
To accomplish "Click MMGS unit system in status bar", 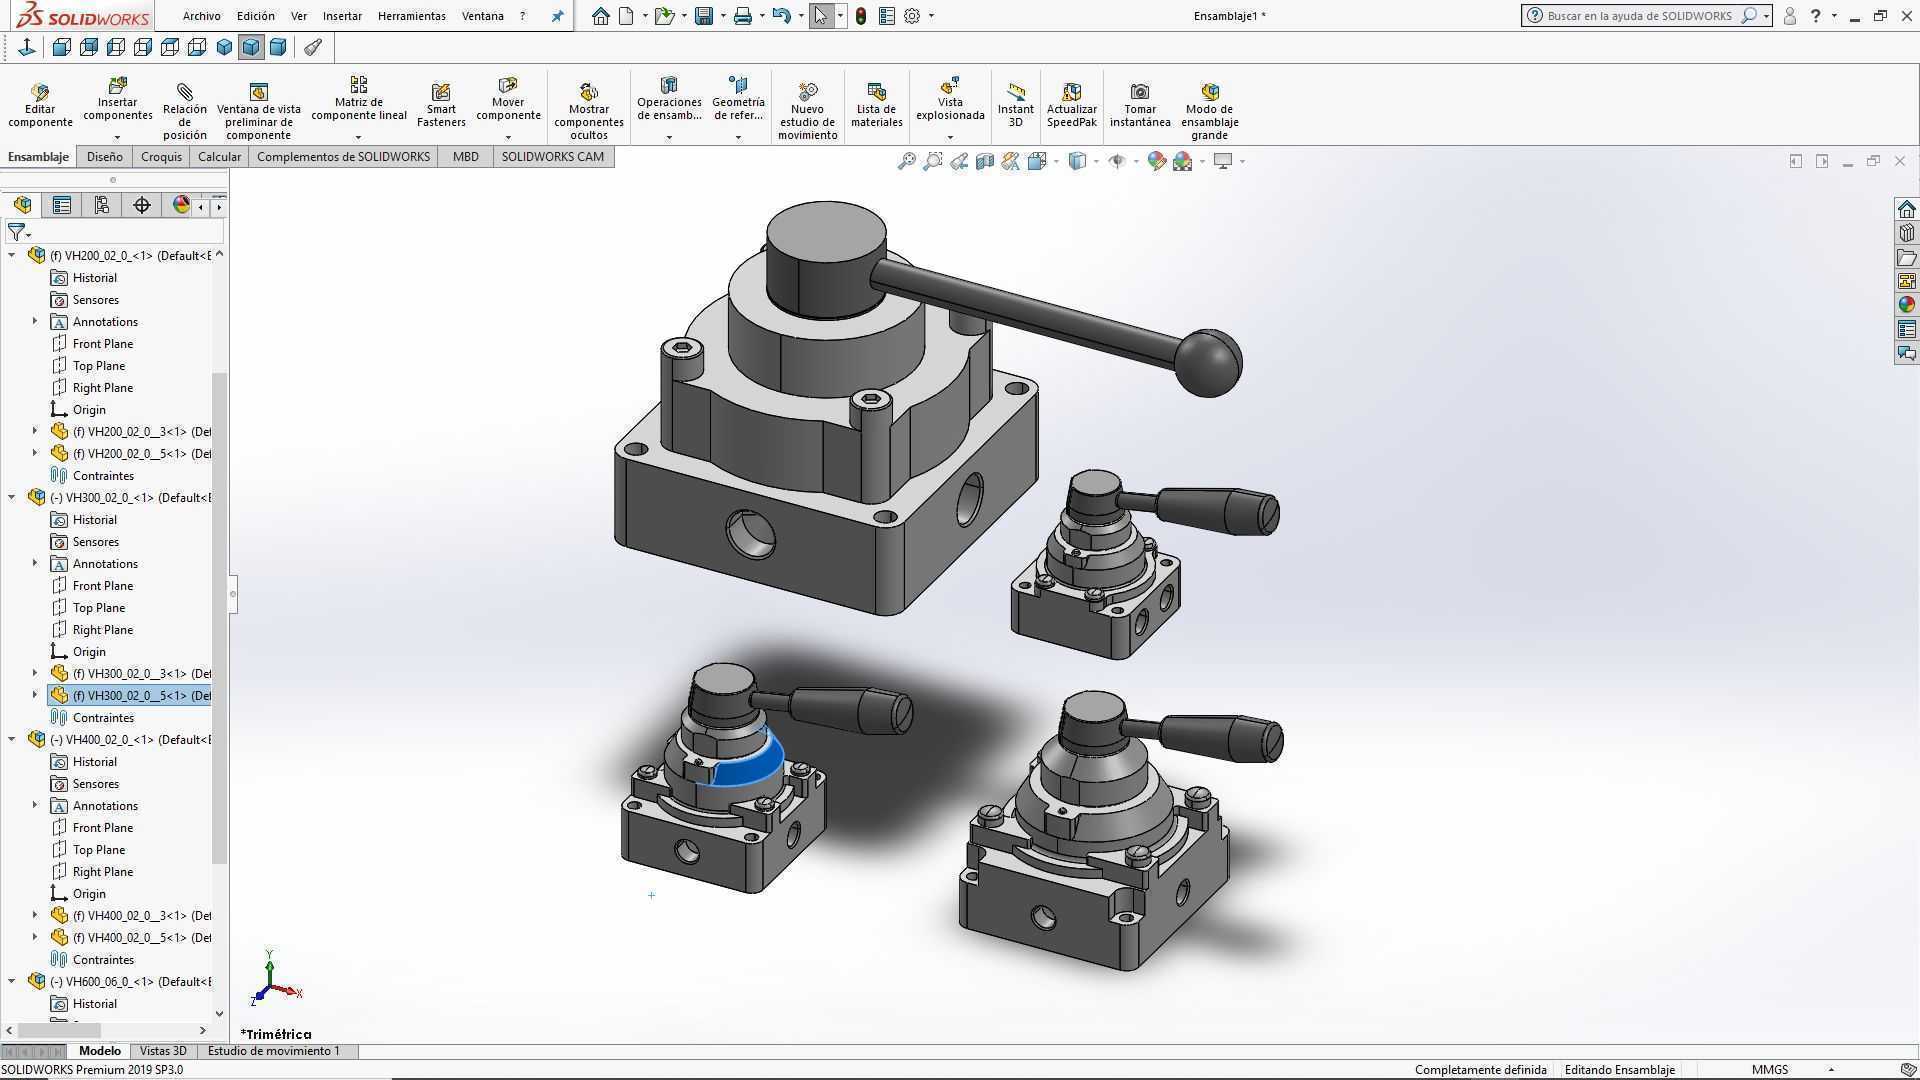I will click(x=1769, y=1069).
